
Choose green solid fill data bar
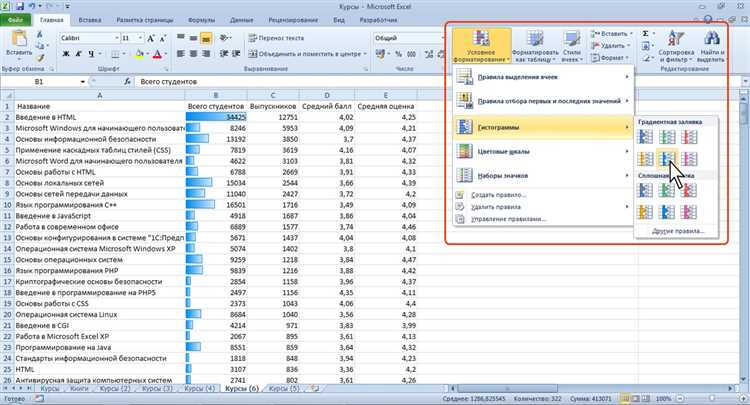tap(667, 190)
